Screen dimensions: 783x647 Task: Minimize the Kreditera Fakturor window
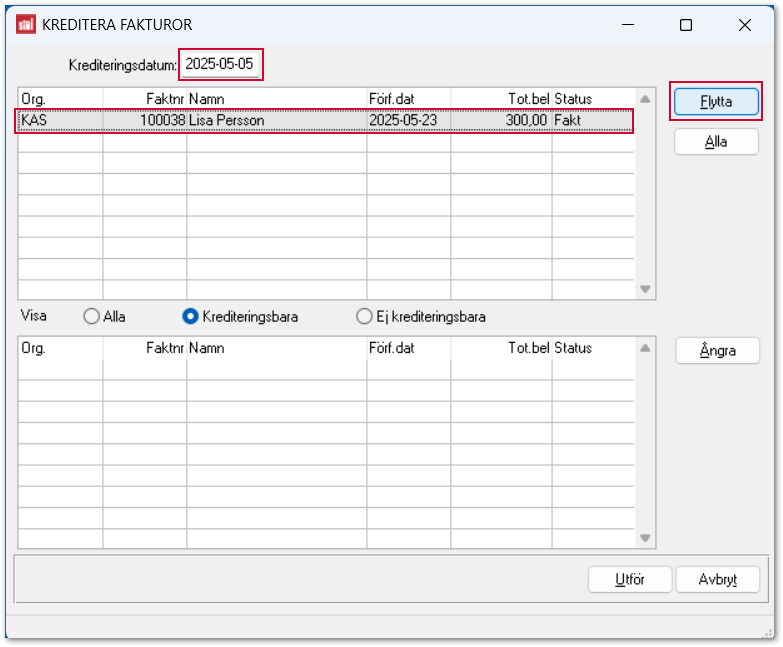click(x=628, y=24)
